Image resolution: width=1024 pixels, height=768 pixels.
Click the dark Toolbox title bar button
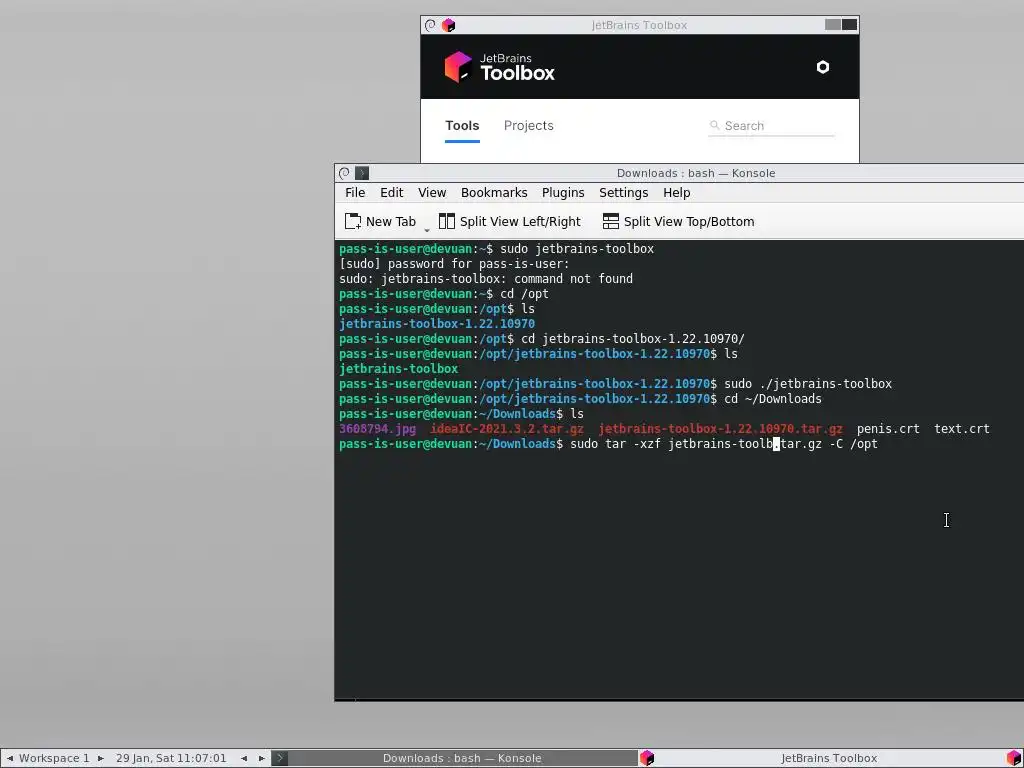pos(850,25)
